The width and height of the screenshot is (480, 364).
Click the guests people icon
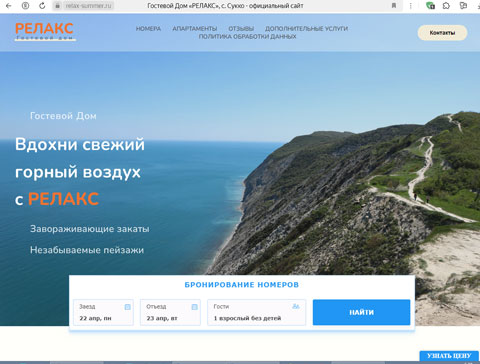296,306
